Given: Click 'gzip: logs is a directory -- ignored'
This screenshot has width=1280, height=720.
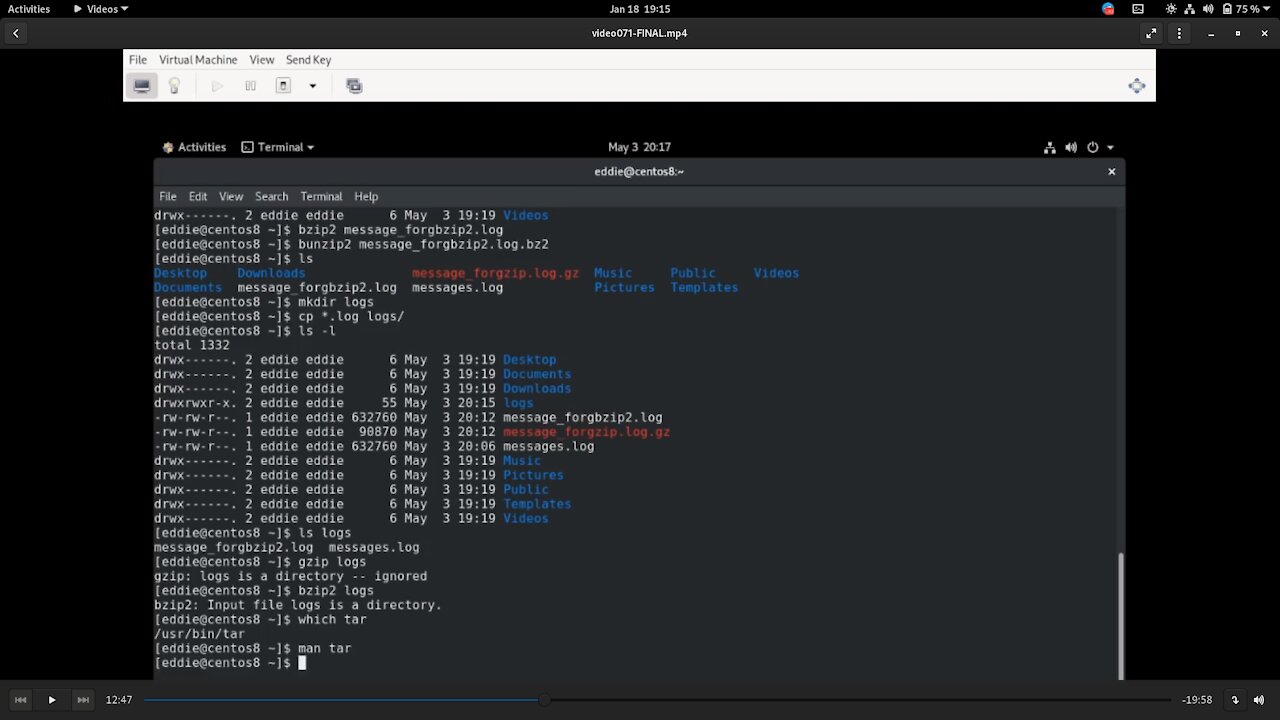Looking at the screenshot, I should pyautogui.click(x=290, y=576).
